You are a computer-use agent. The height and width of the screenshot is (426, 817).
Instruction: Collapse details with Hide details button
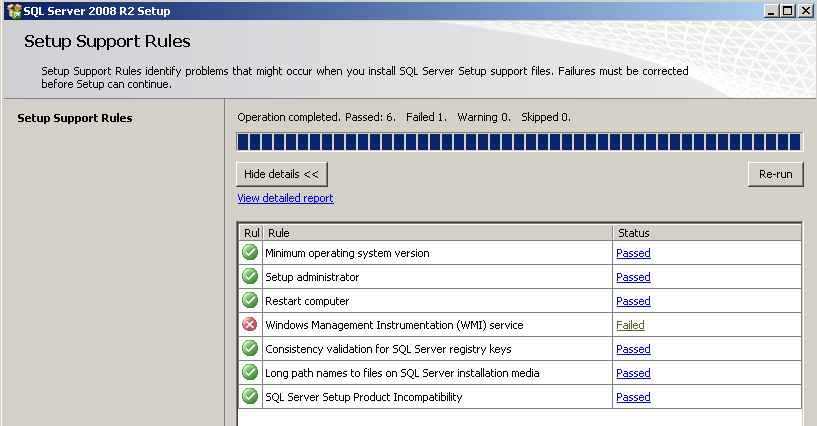click(281, 174)
